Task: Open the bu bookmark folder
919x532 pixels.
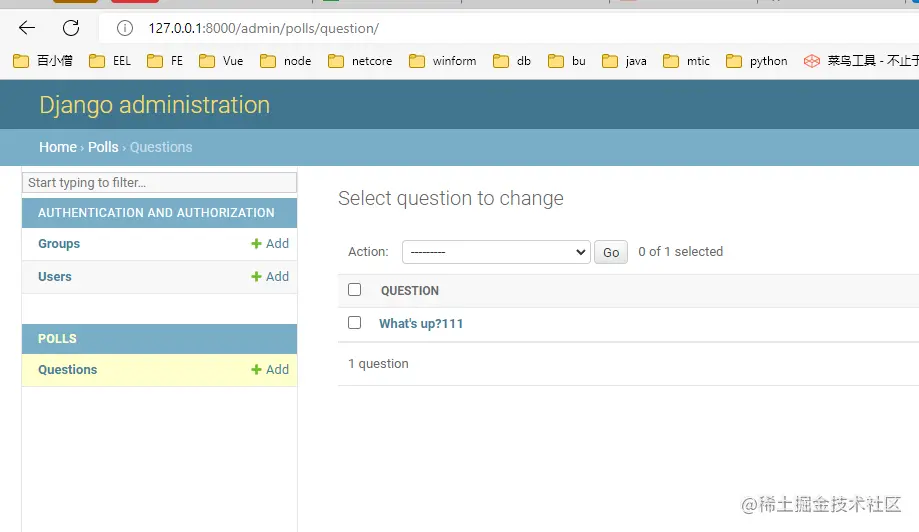Action: [x=567, y=61]
